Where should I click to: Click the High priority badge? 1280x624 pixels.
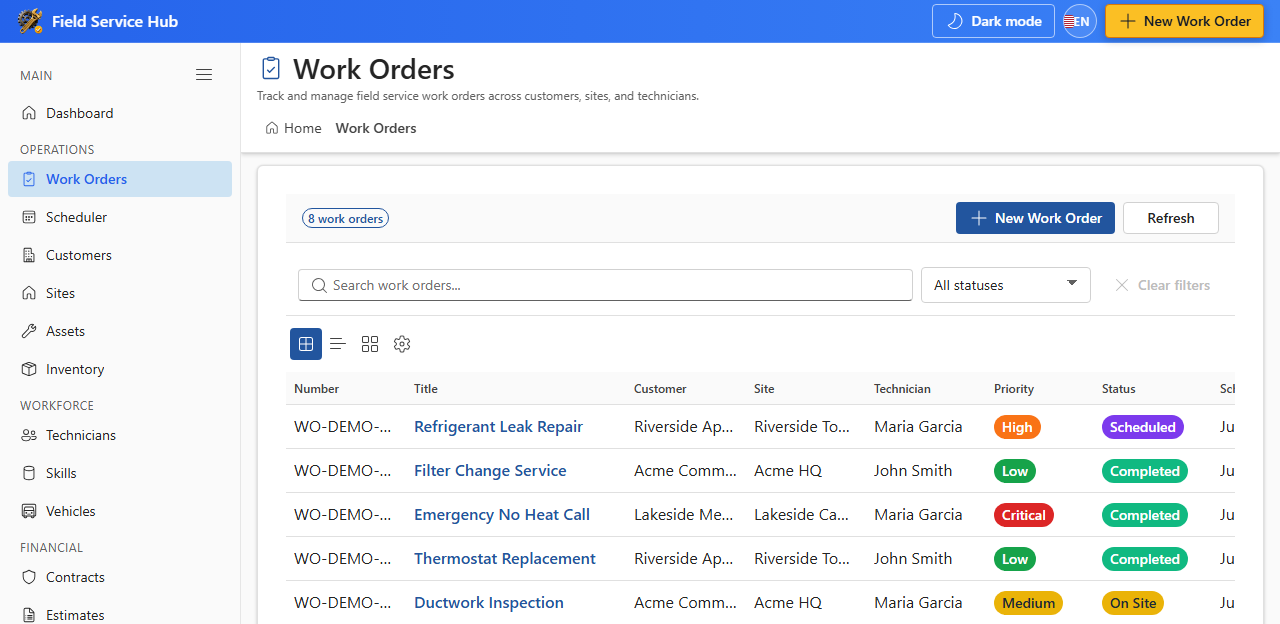[x=1017, y=427]
